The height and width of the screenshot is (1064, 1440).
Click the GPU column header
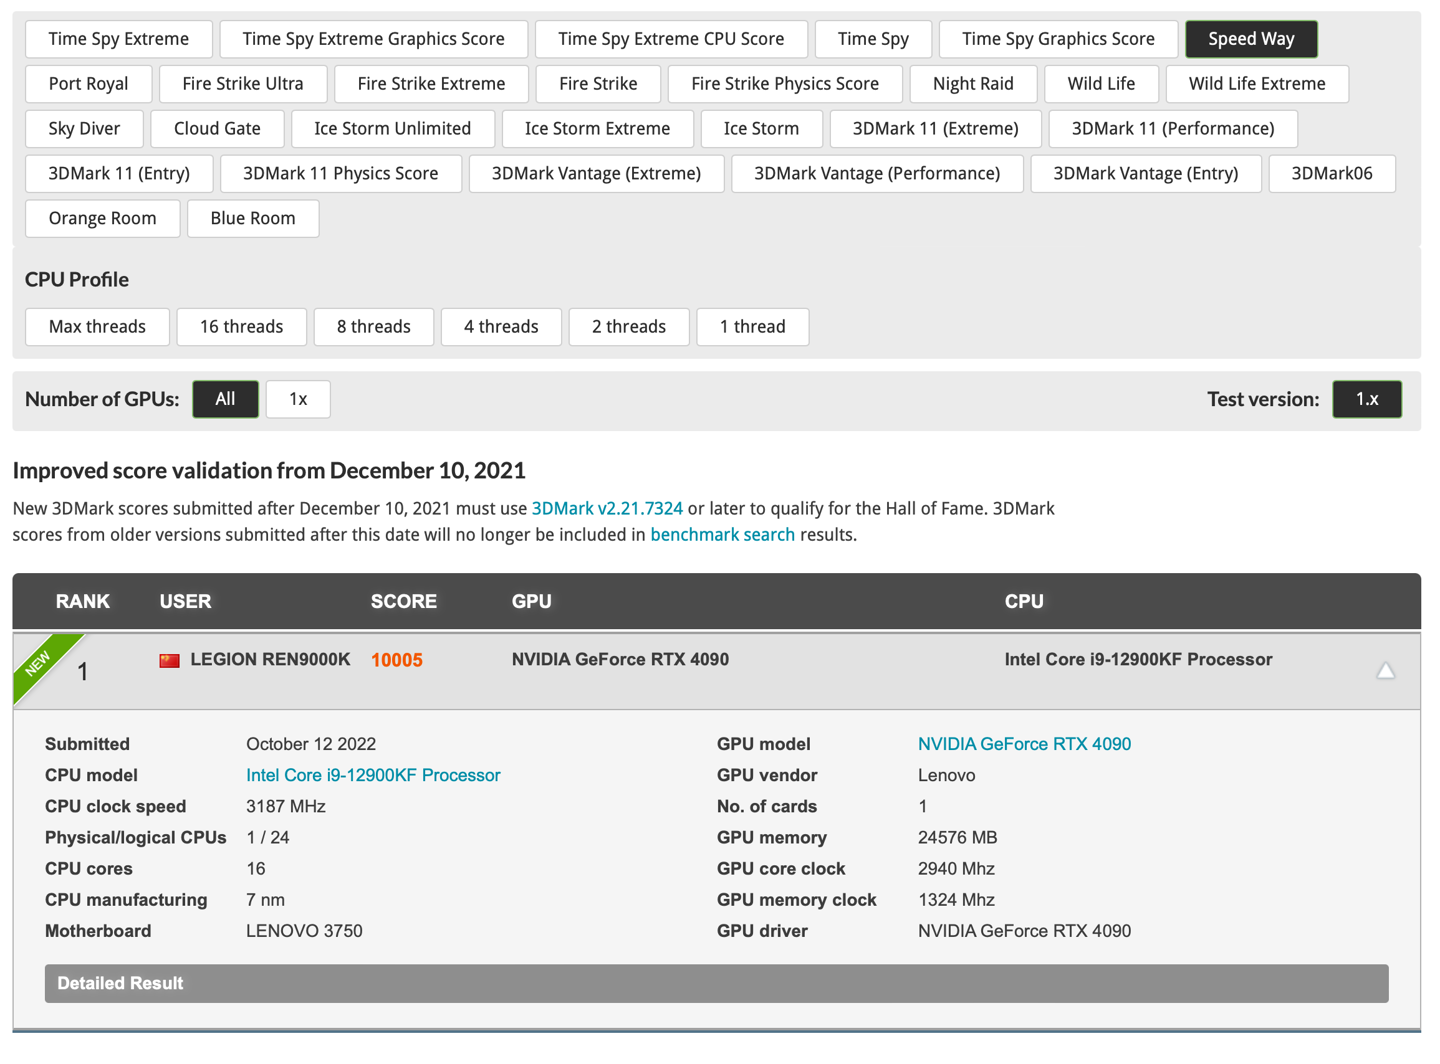coord(531,602)
